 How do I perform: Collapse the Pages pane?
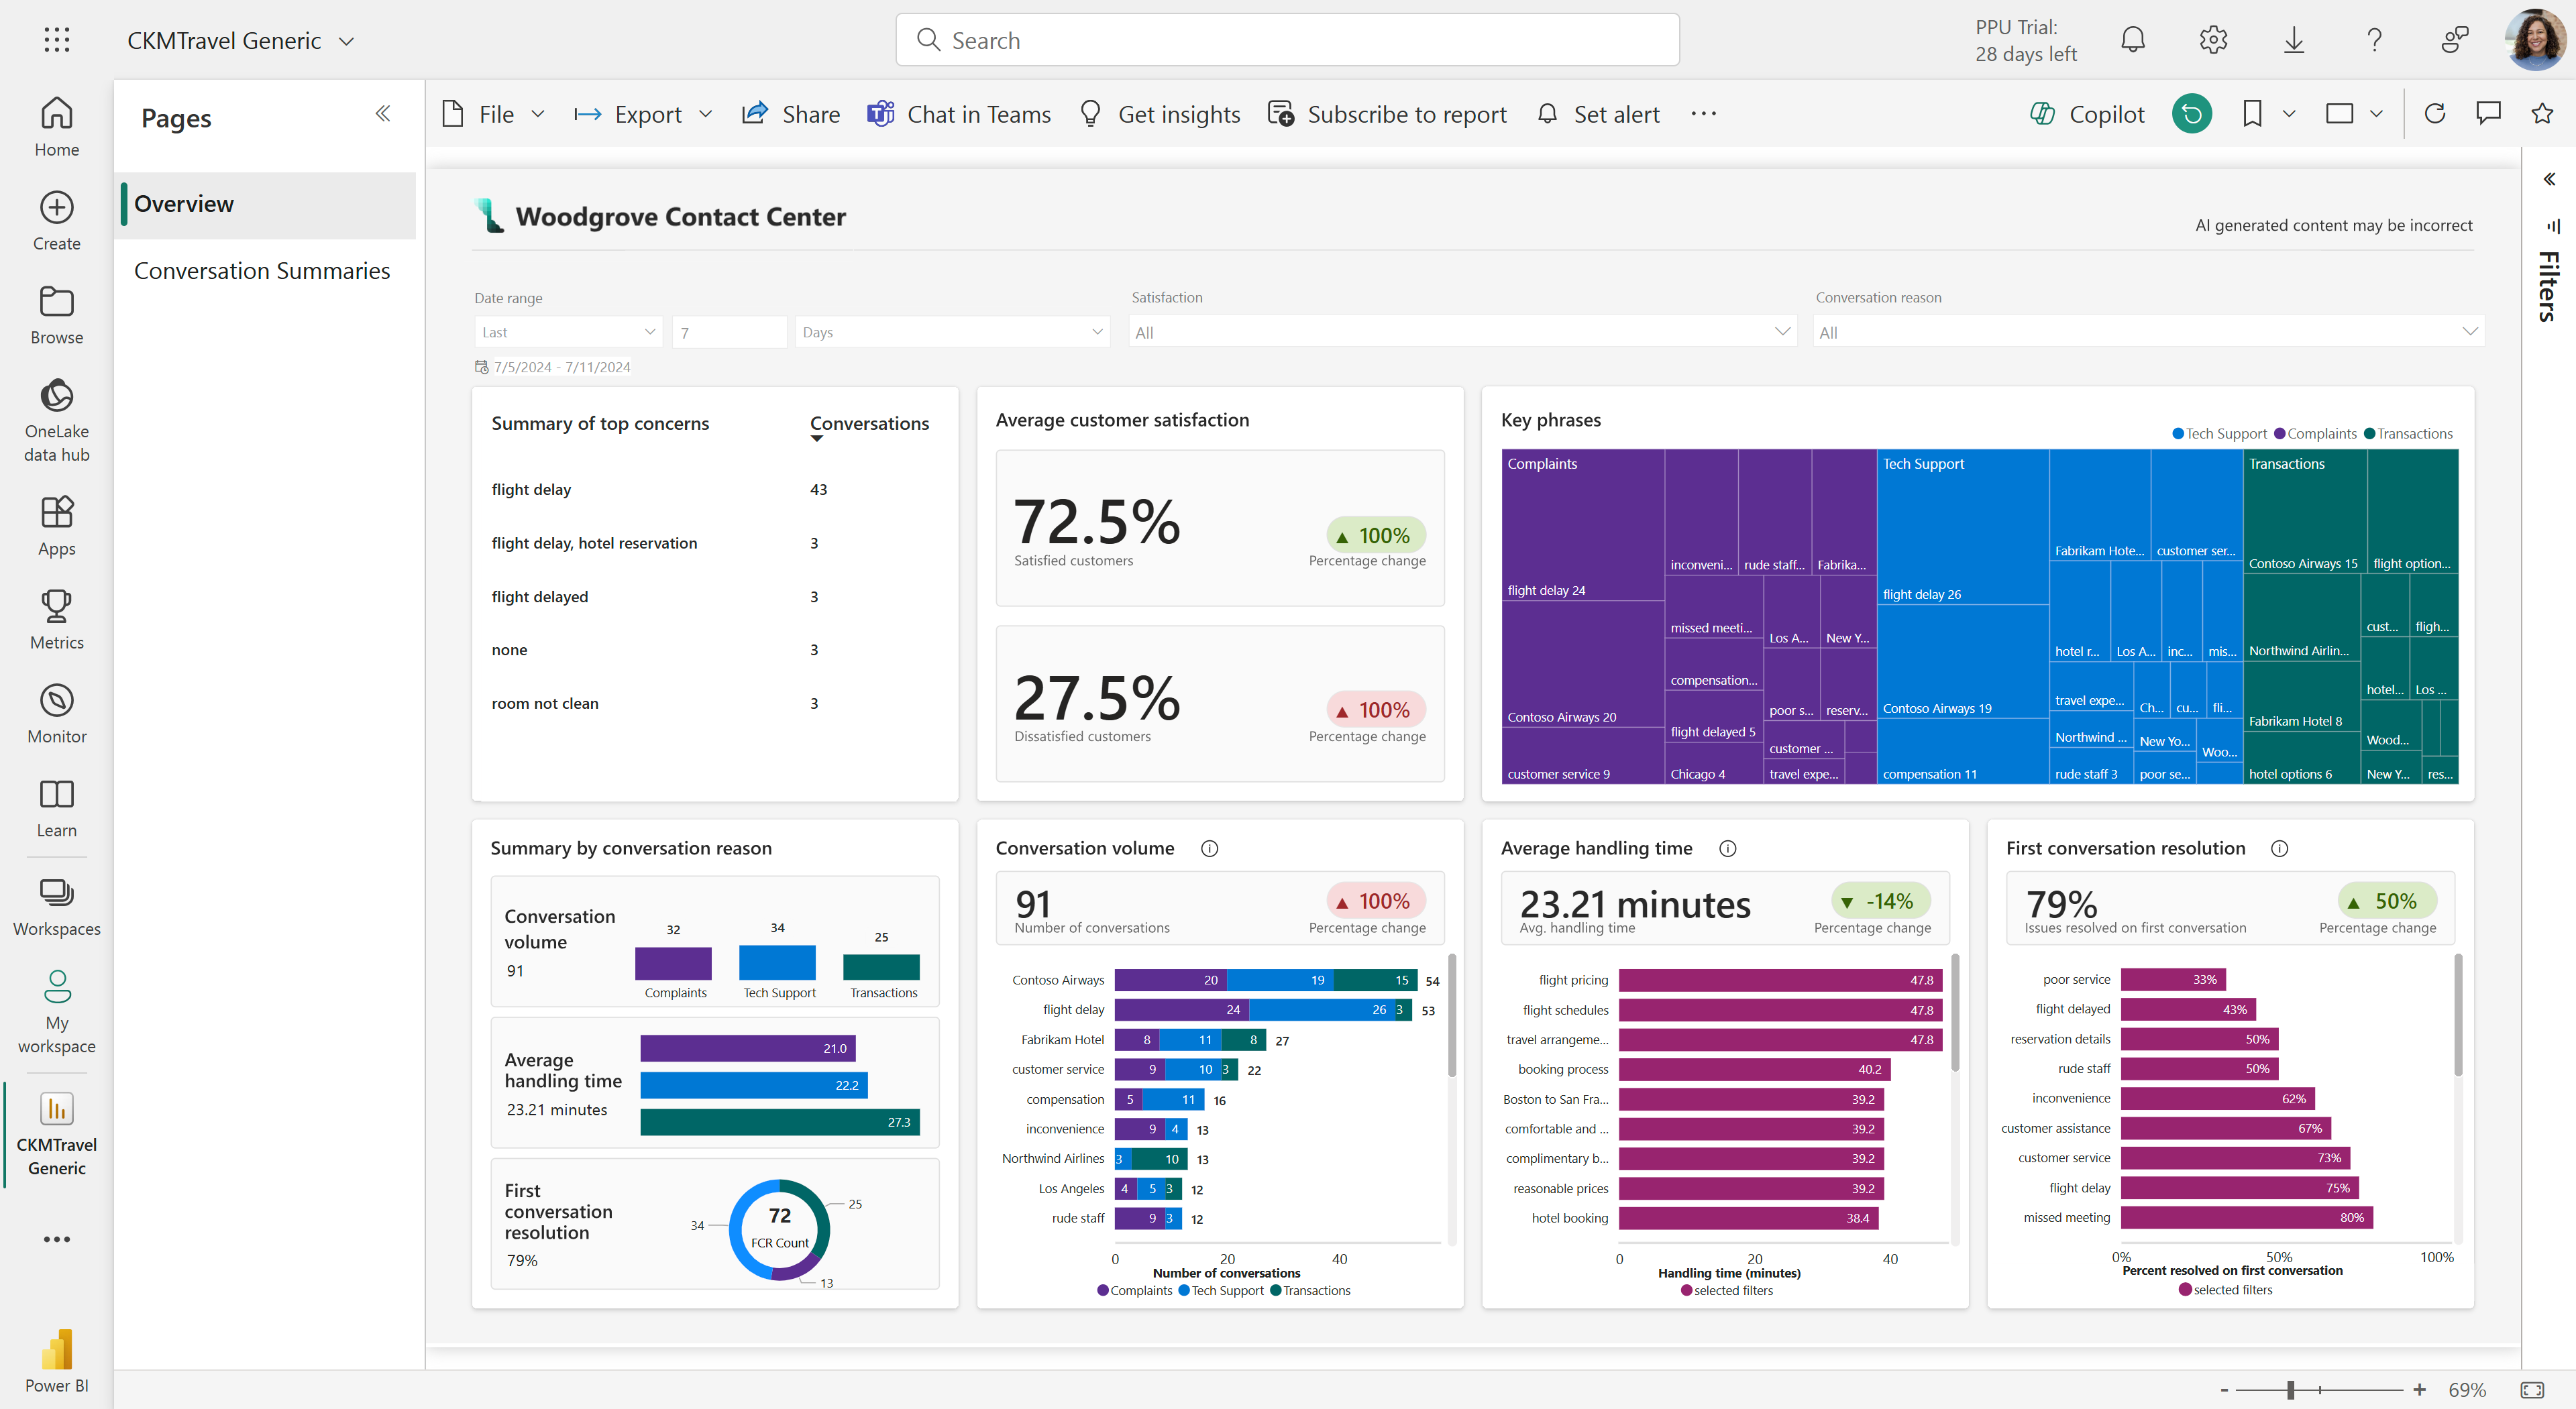383,114
